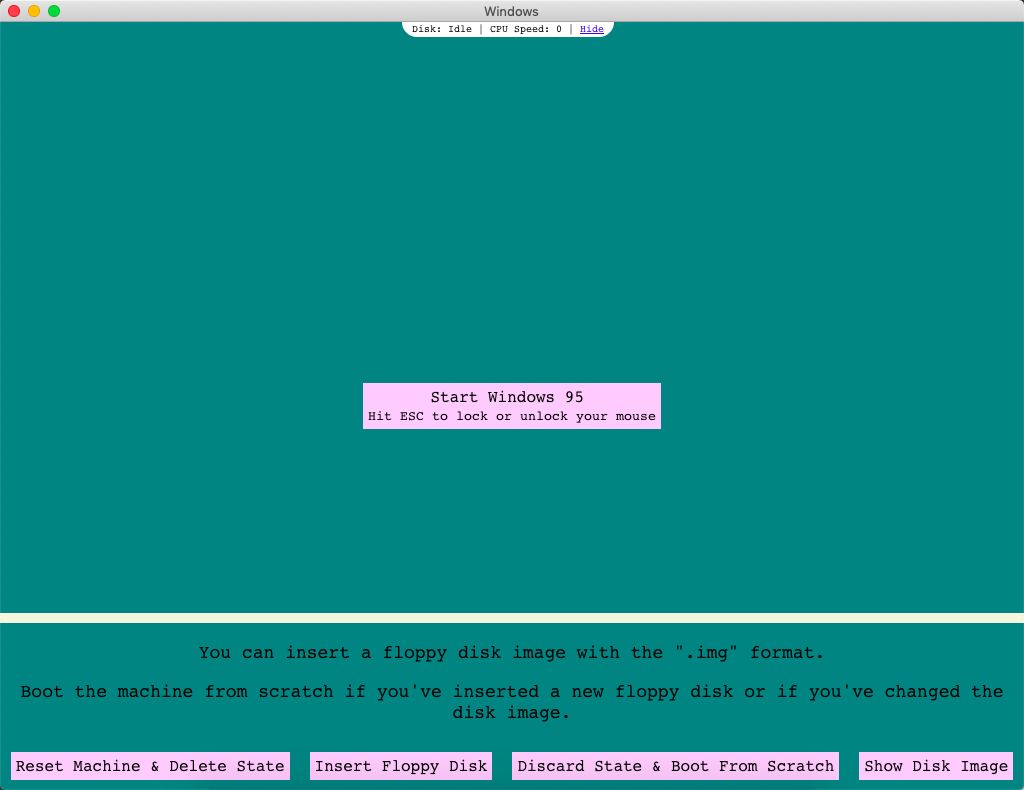Click Reset Machine & Delete State
1024x790 pixels.
(x=150, y=766)
